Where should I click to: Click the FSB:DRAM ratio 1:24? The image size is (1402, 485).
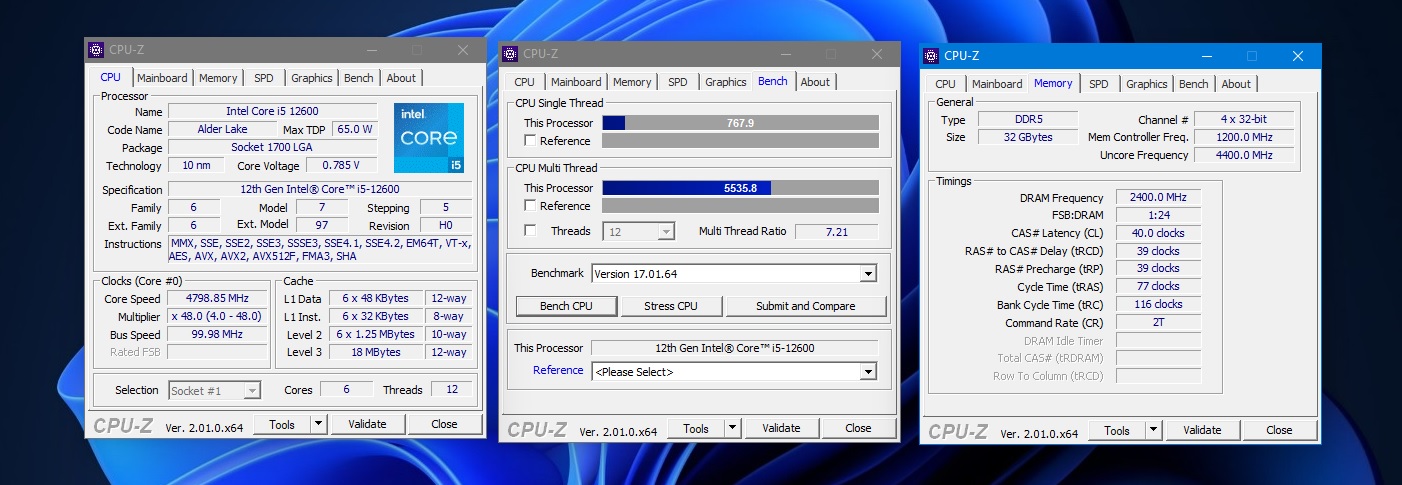[1158, 215]
